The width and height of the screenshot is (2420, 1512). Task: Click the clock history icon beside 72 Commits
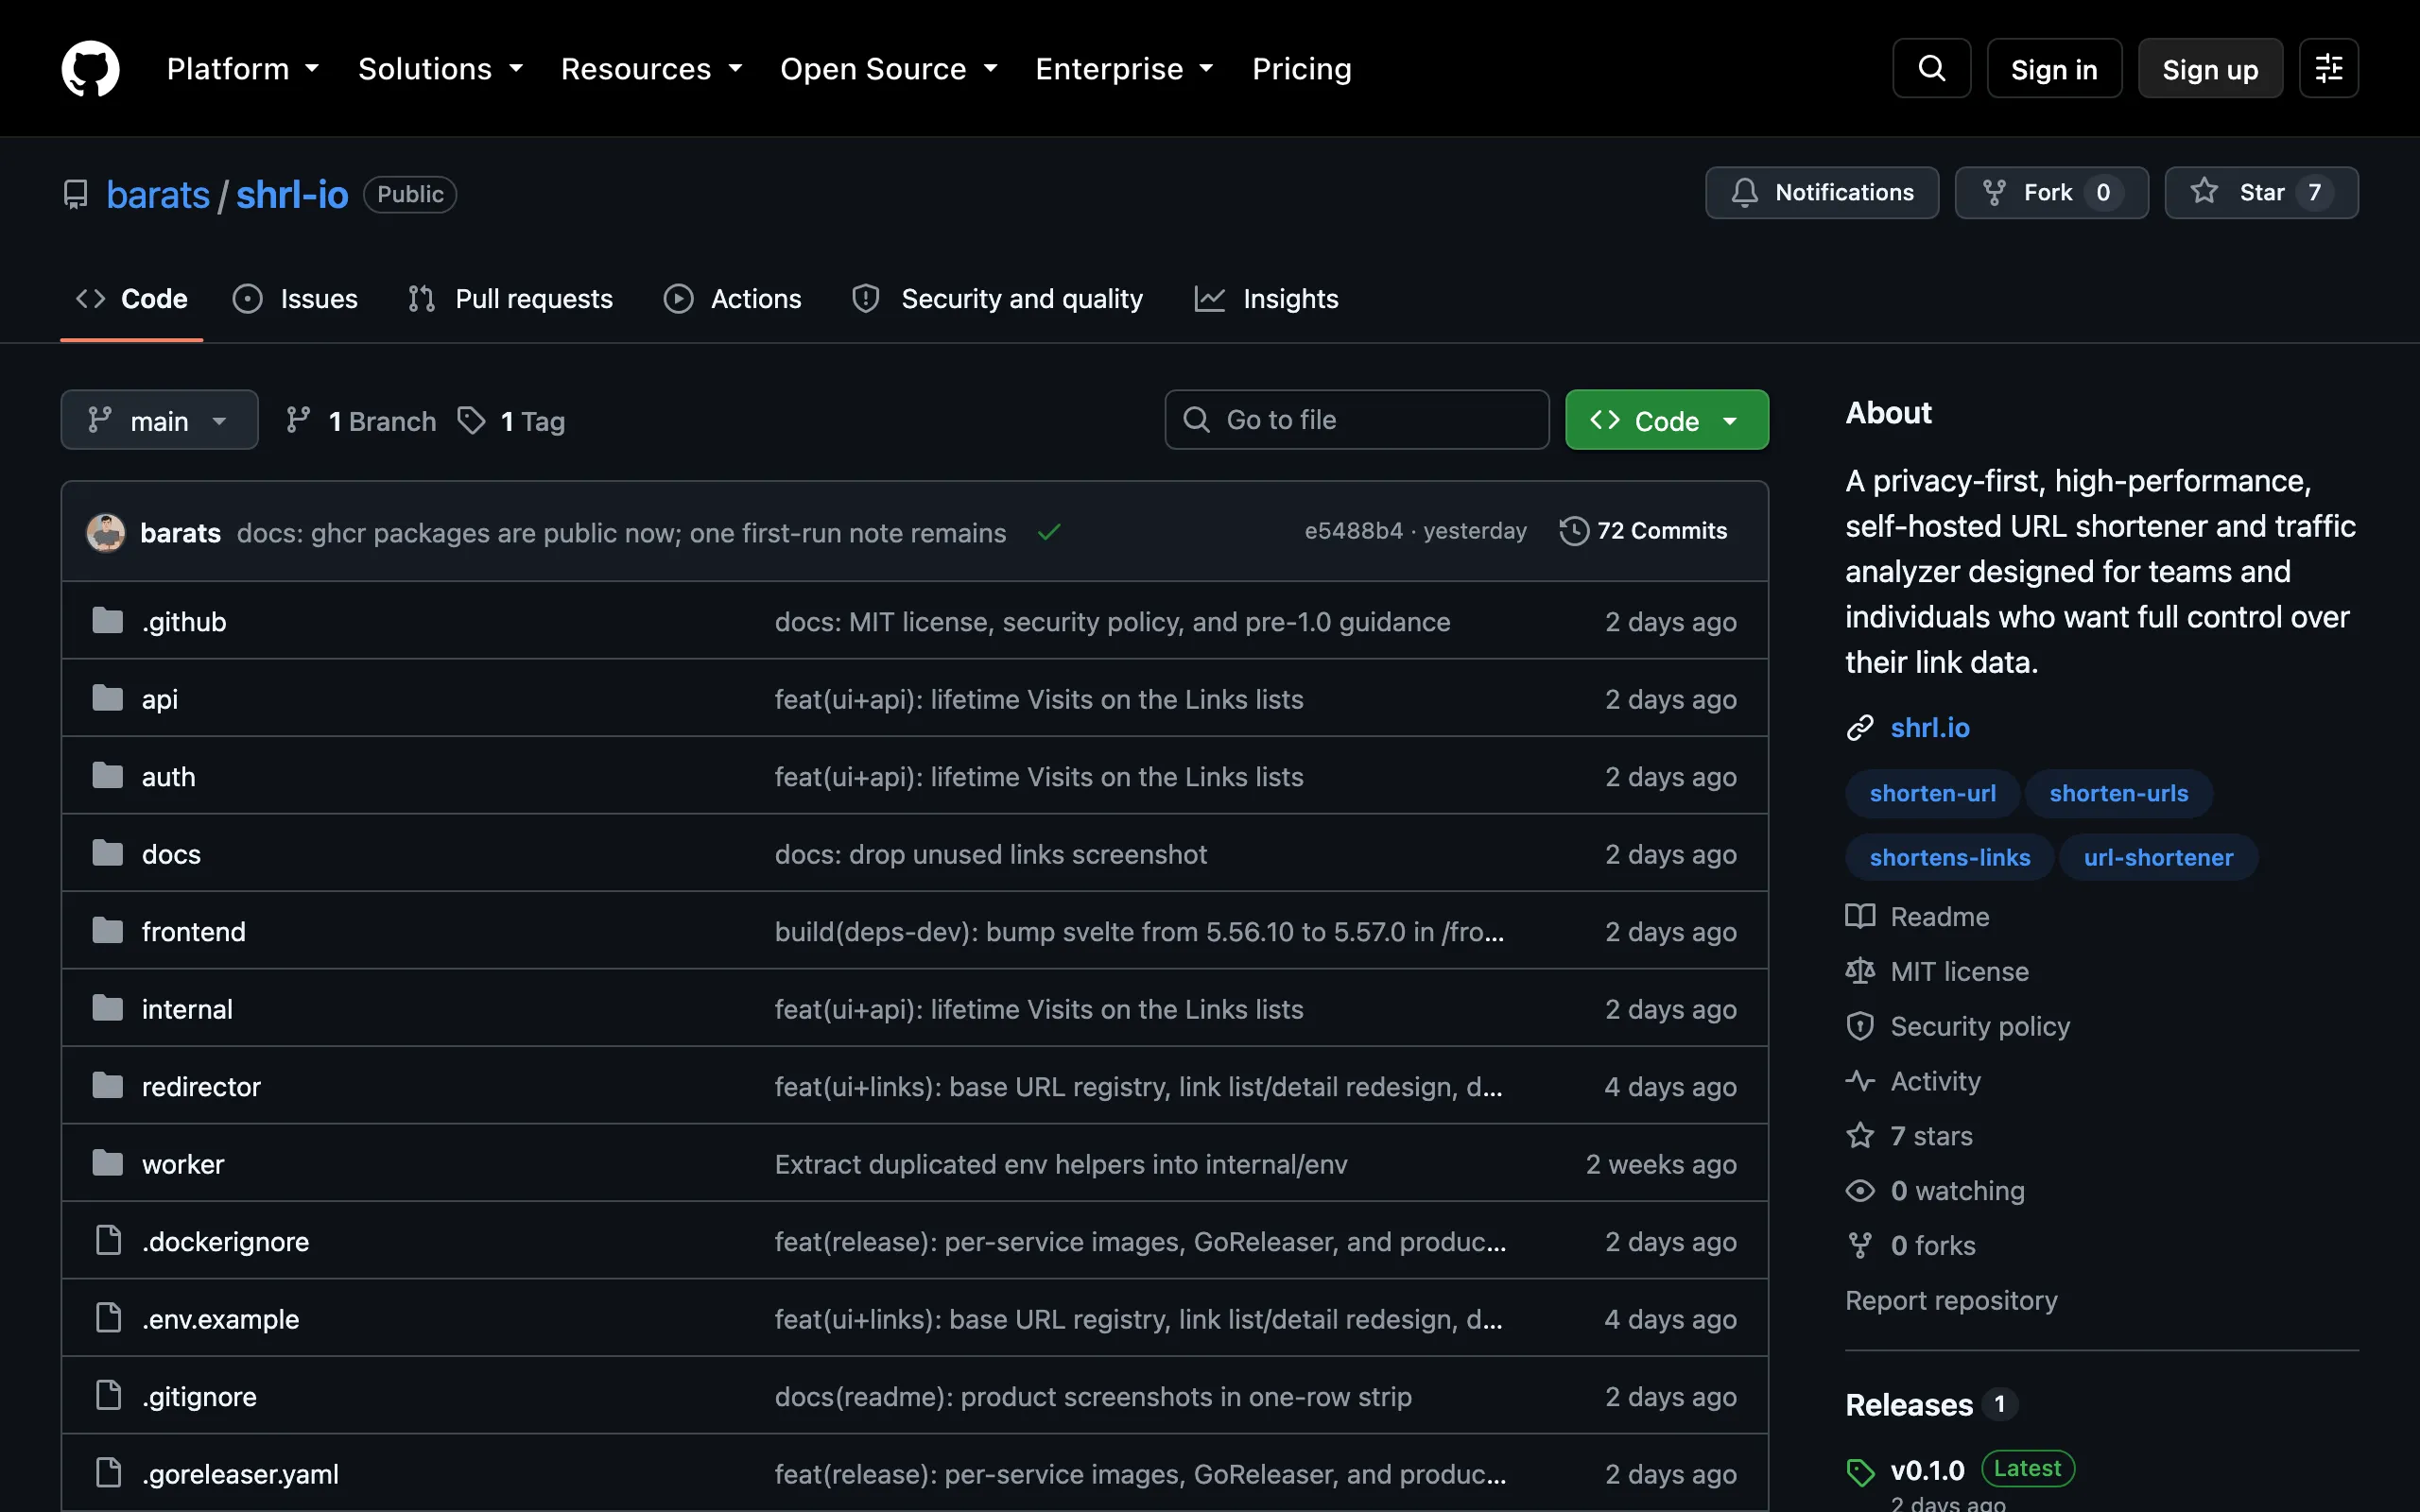(1574, 531)
